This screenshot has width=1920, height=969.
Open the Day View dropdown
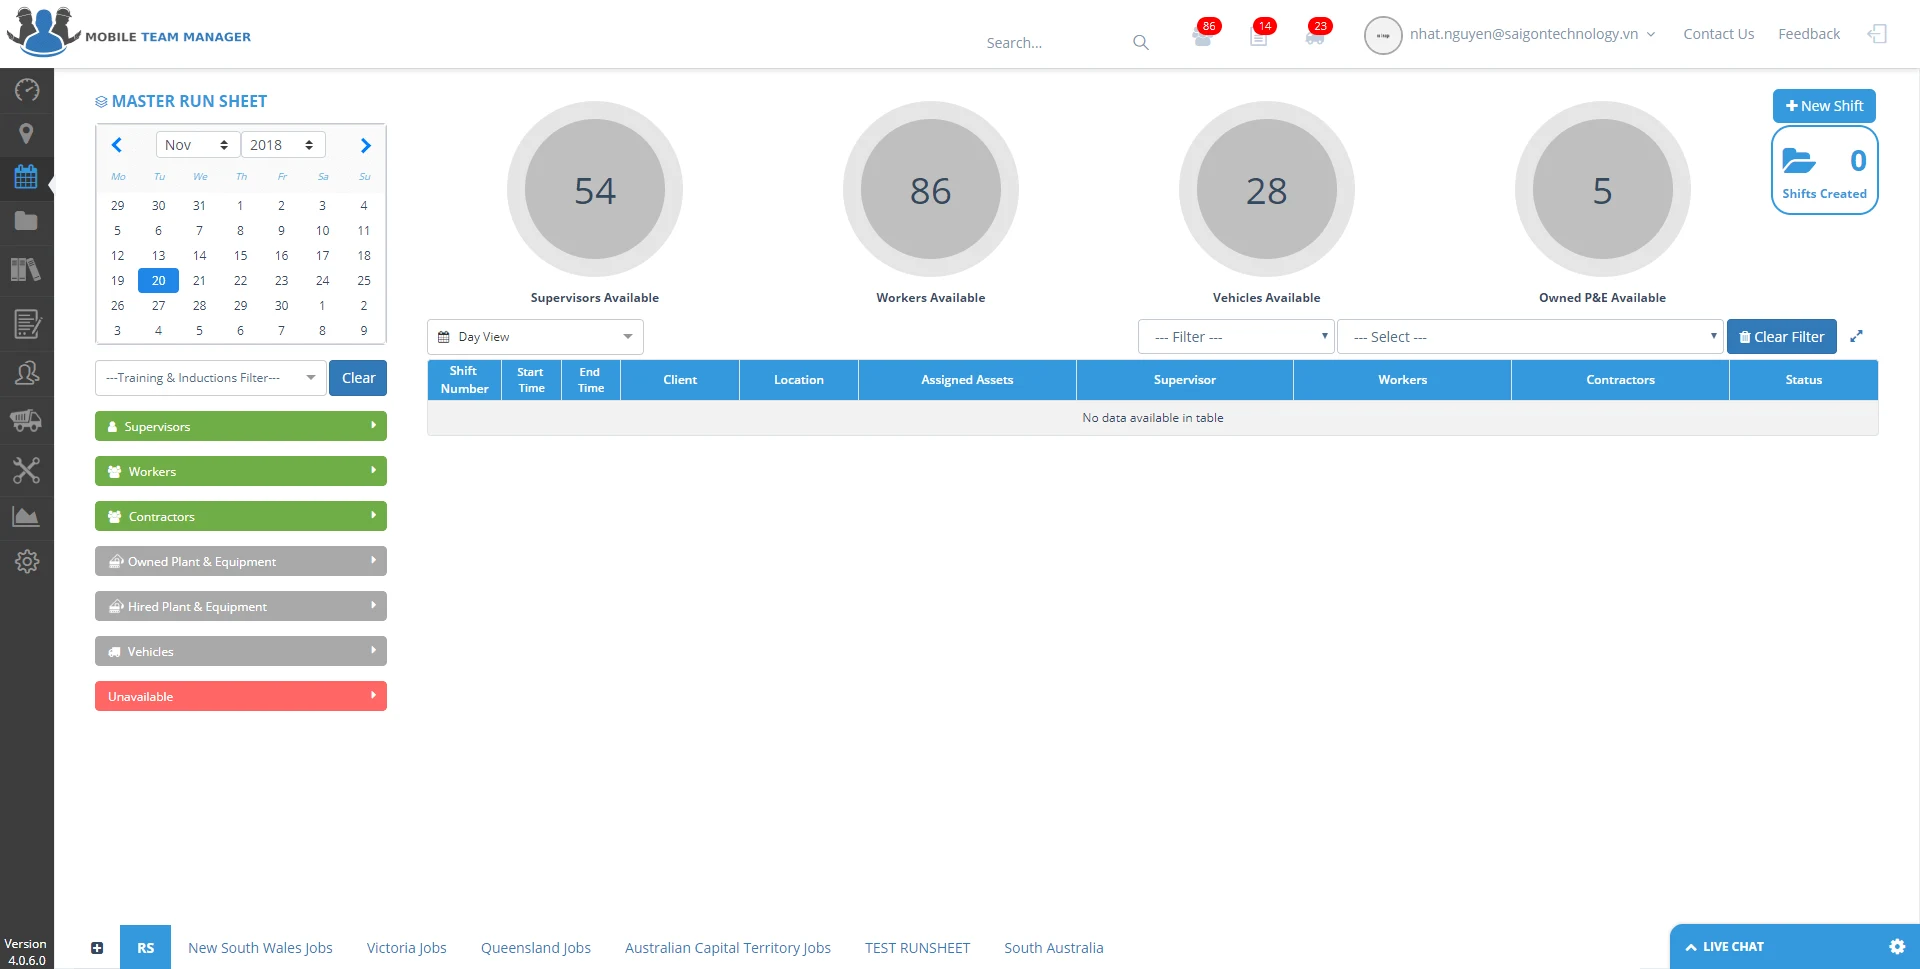pos(535,337)
